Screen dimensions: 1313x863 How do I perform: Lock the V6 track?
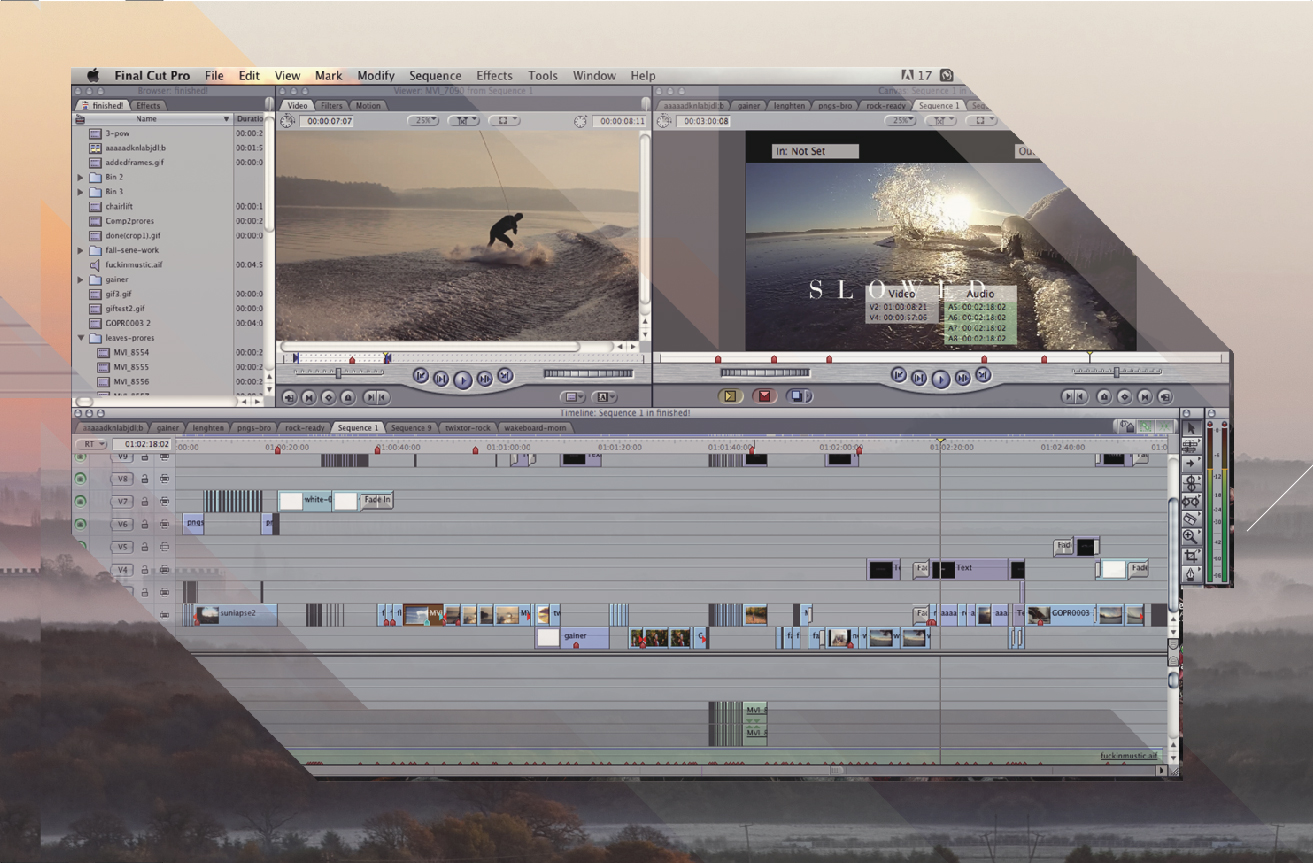pos(145,524)
